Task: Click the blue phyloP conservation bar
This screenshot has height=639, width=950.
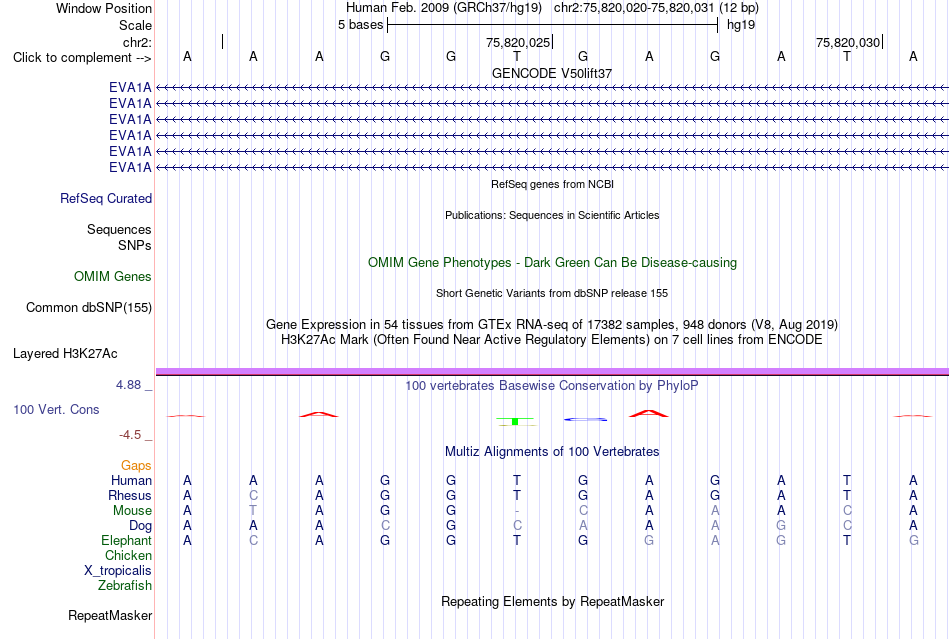Action: pyautogui.click(x=585, y=419)
